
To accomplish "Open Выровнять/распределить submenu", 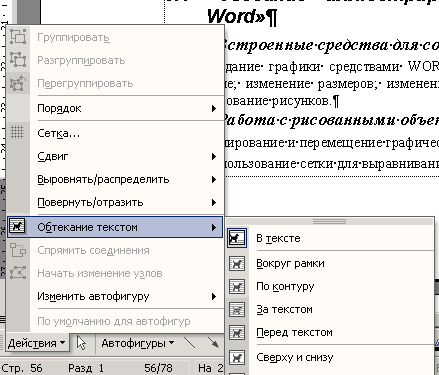I will 115,179.
